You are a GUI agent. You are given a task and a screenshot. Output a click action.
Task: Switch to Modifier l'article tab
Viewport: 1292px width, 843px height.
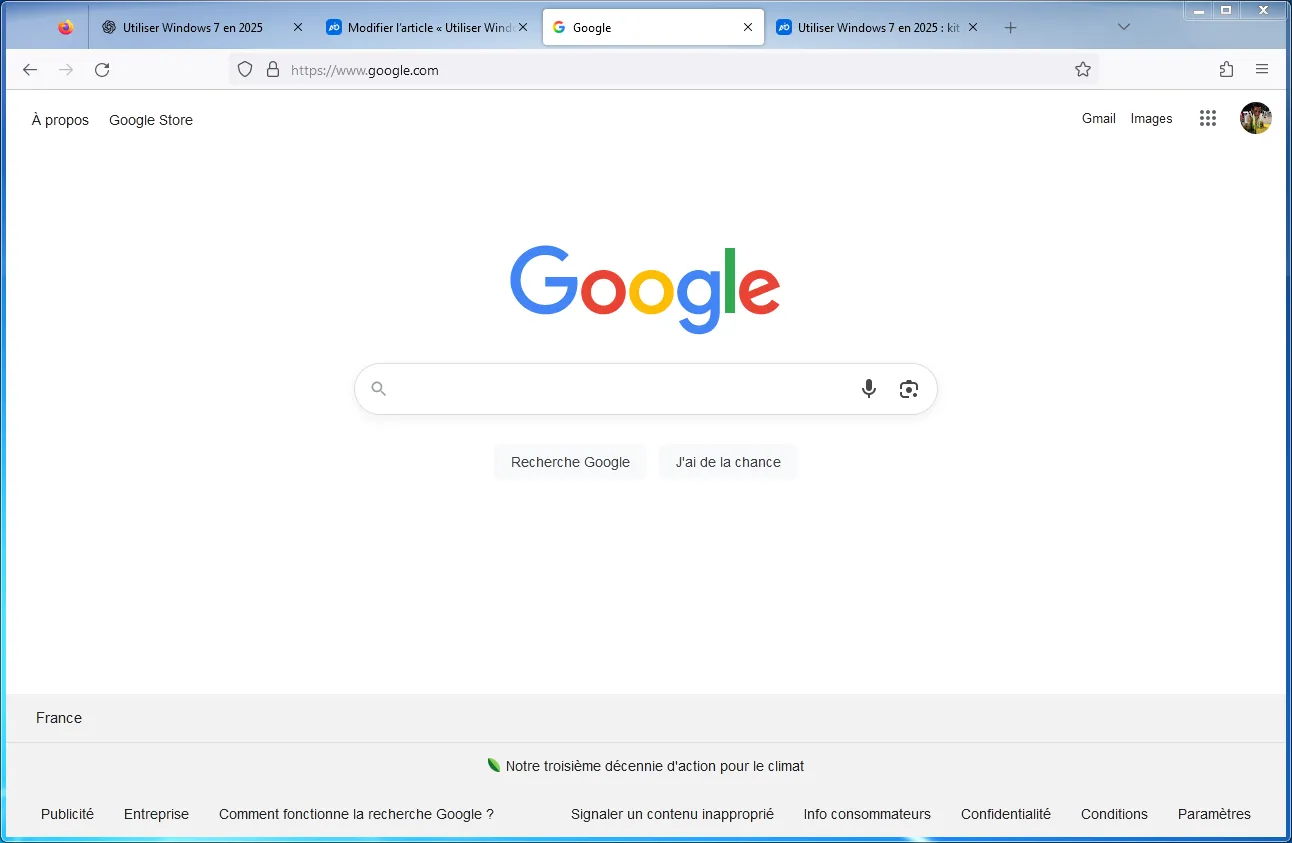point(427,28)
